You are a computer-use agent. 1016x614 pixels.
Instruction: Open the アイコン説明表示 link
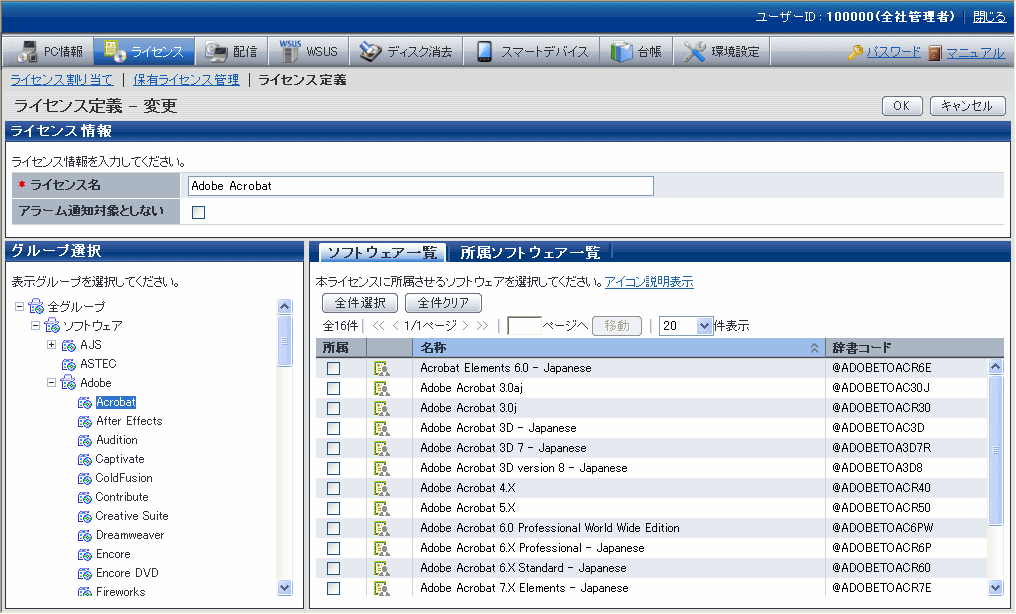click(649, 282)
